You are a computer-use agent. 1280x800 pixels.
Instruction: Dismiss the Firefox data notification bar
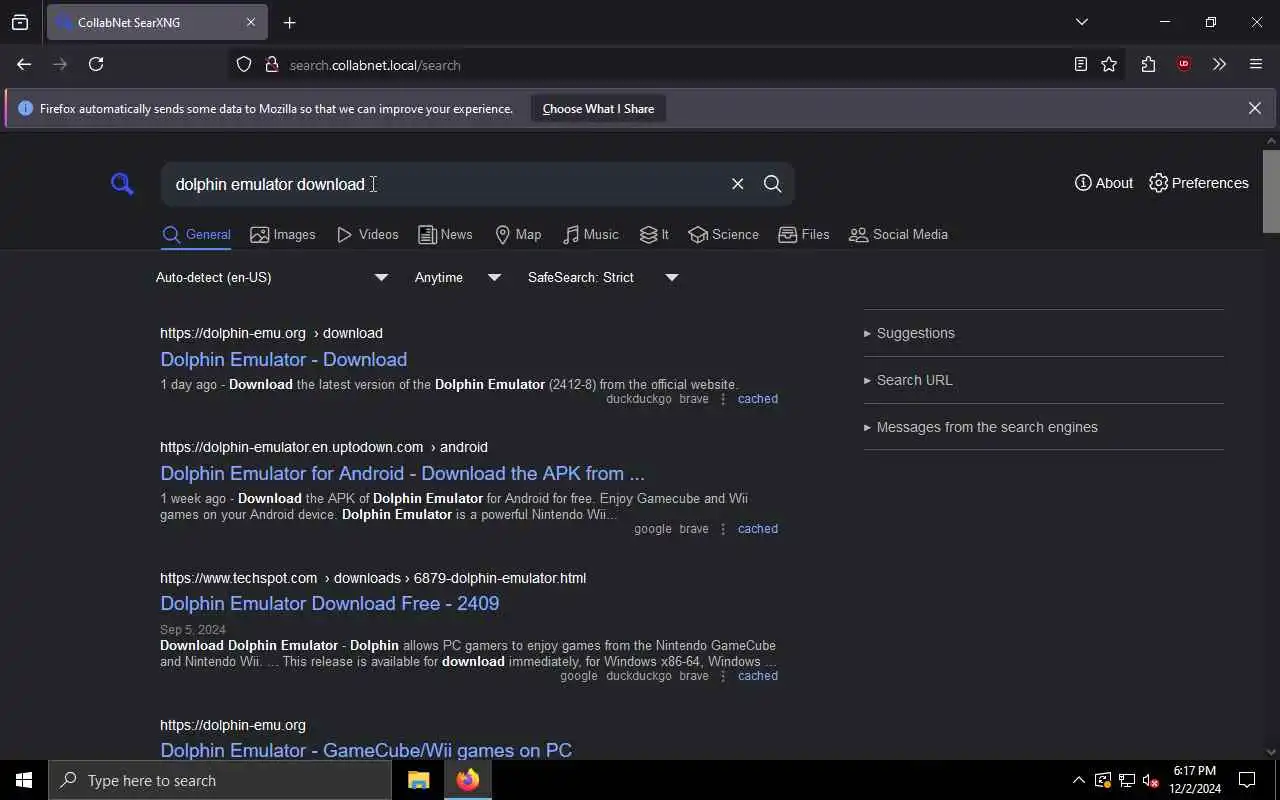click(x=1255, y=108)
